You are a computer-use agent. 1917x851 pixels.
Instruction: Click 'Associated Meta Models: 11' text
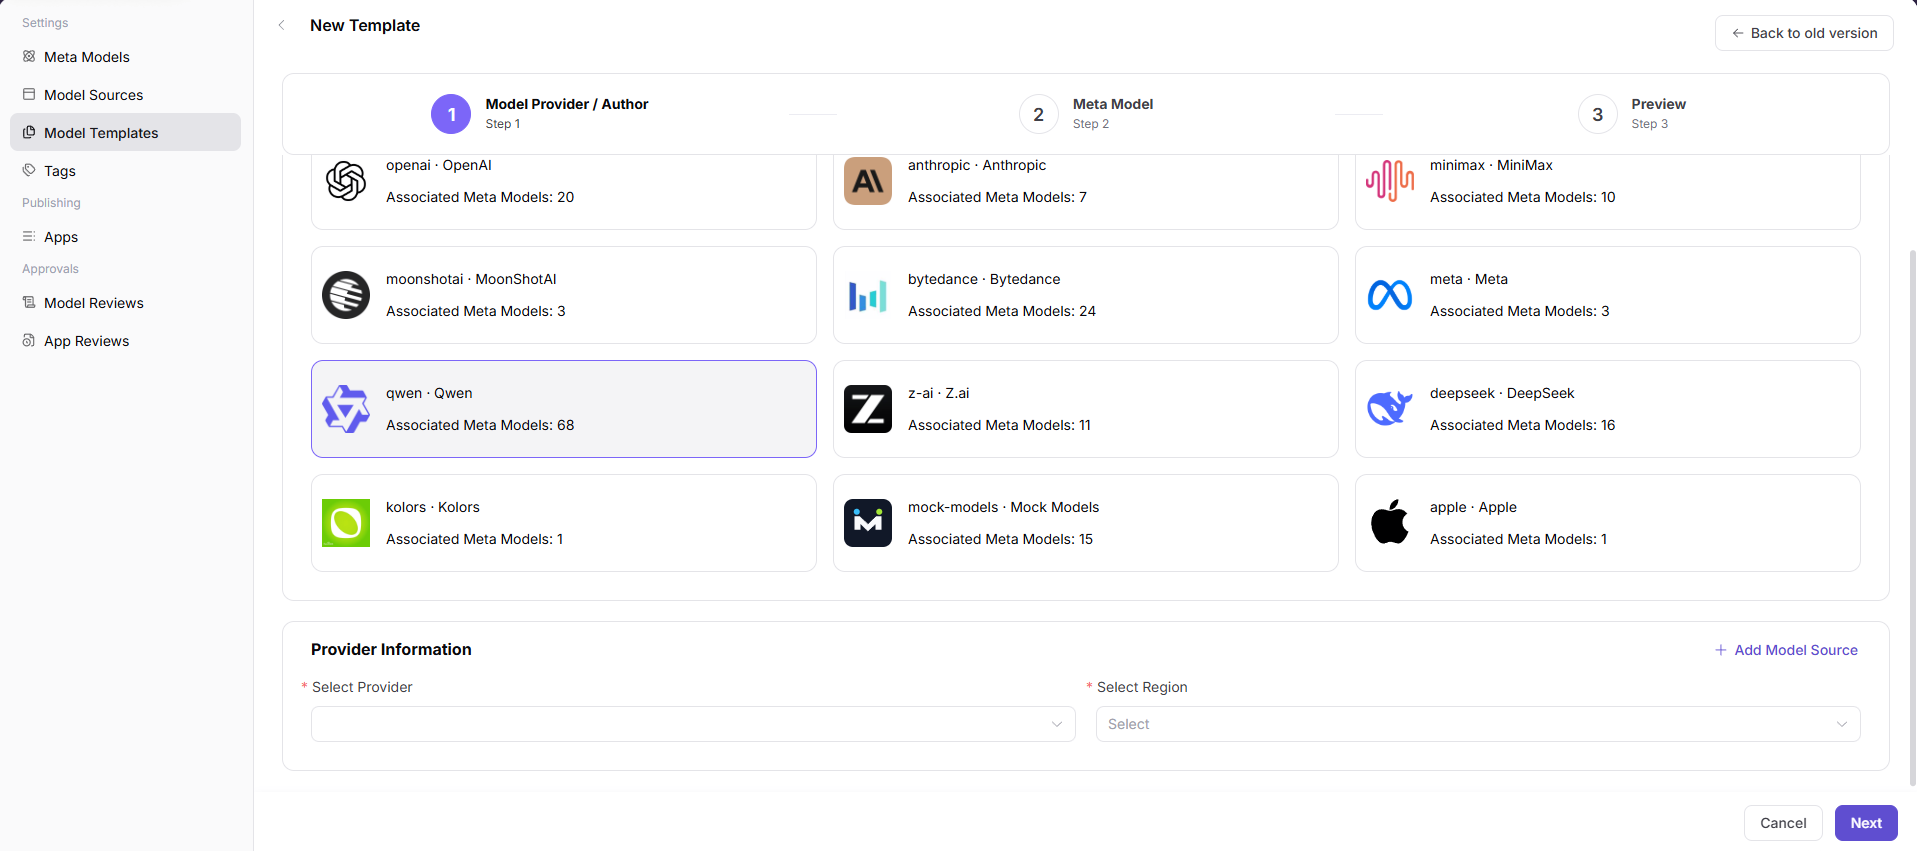pyautogui.click(x=1000, y=425)
